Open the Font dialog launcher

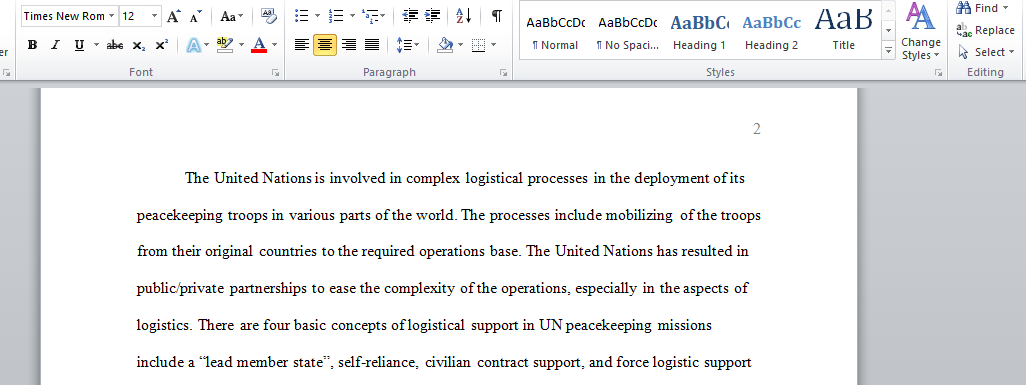(275, 73)
